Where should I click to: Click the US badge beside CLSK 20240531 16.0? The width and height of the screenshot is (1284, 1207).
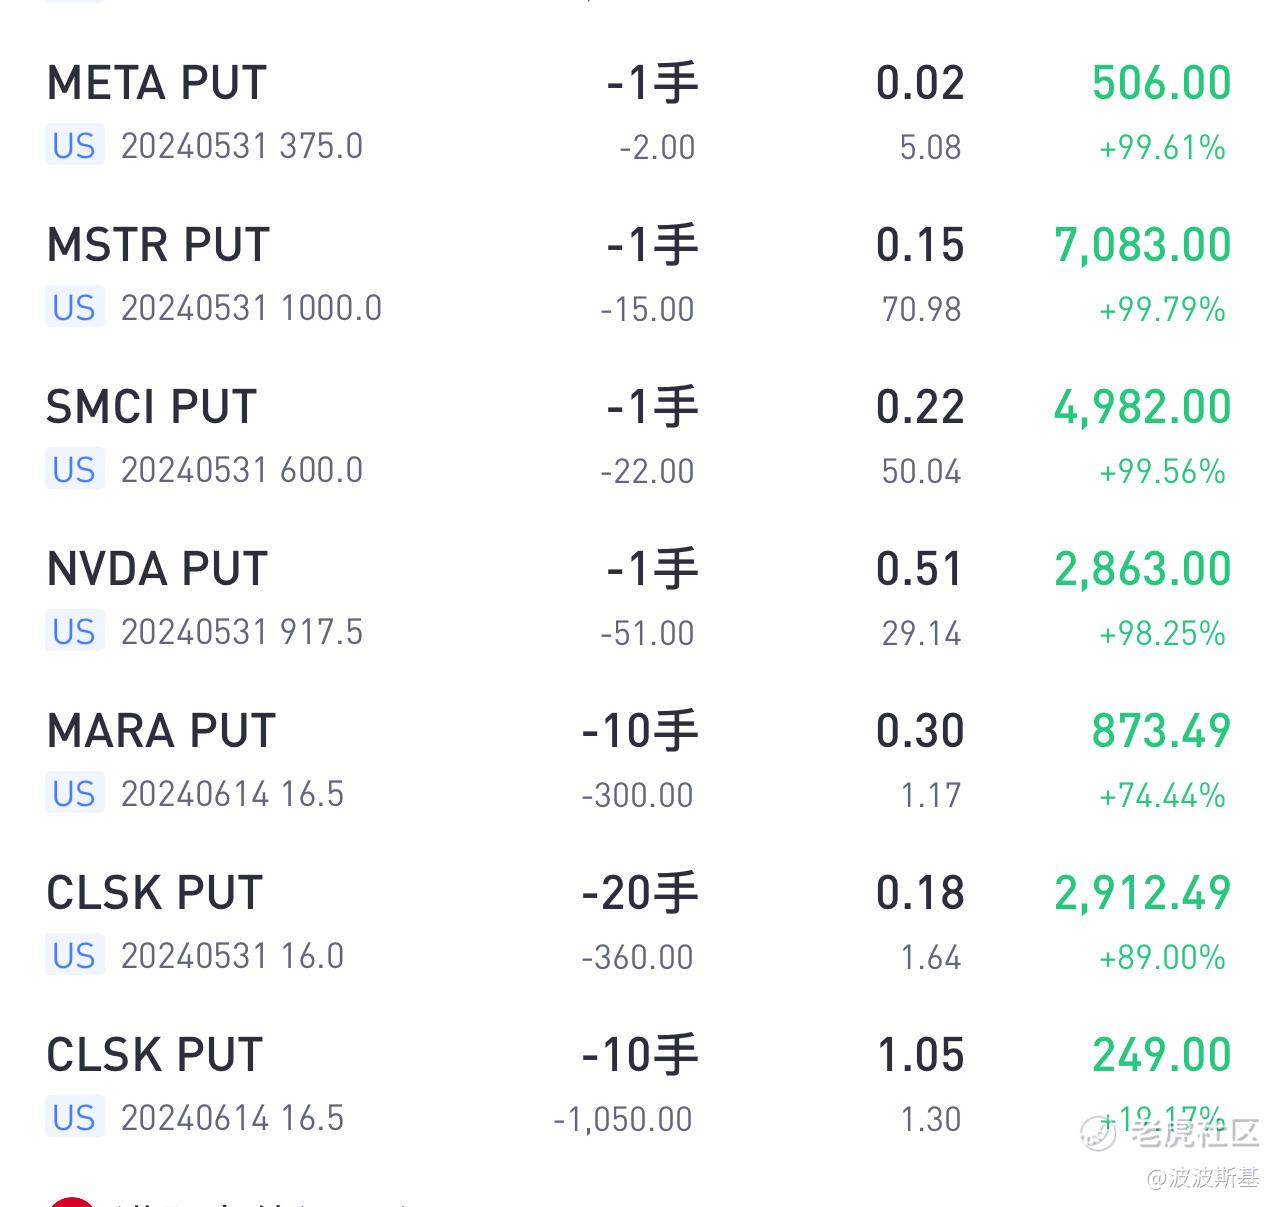[x=74, y=956]
